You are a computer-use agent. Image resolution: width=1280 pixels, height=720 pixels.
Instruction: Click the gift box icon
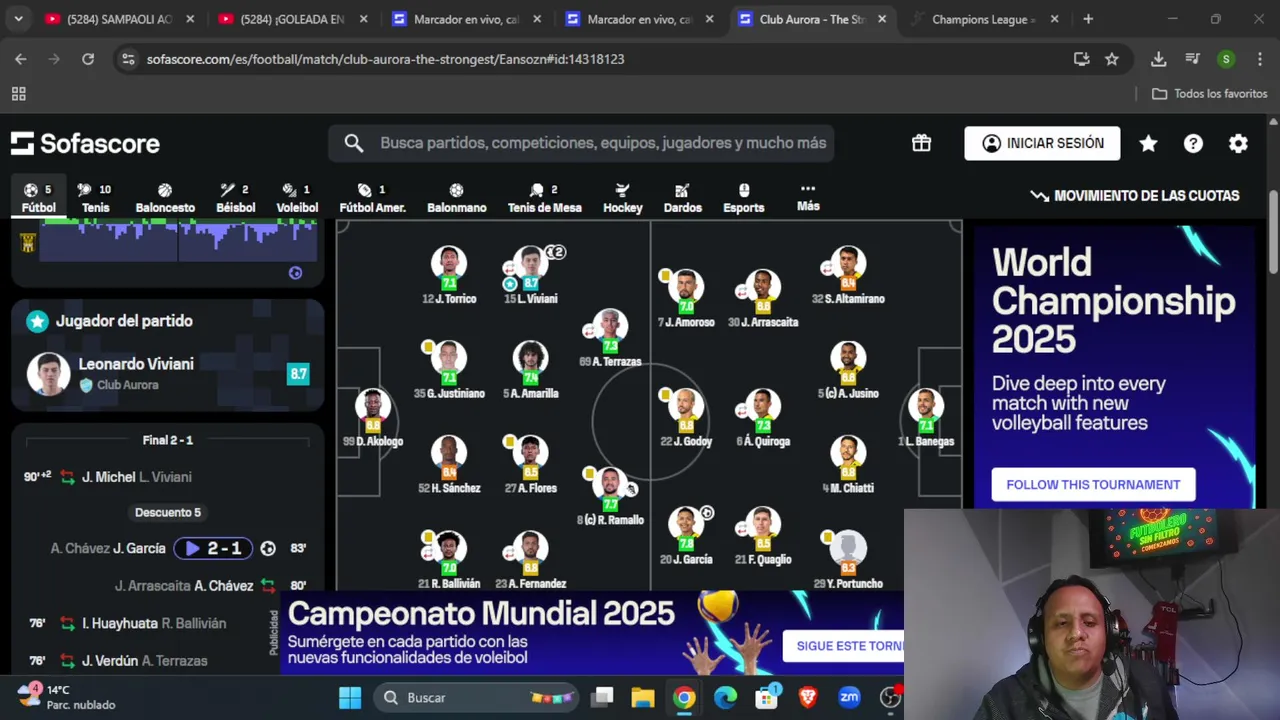921,143
